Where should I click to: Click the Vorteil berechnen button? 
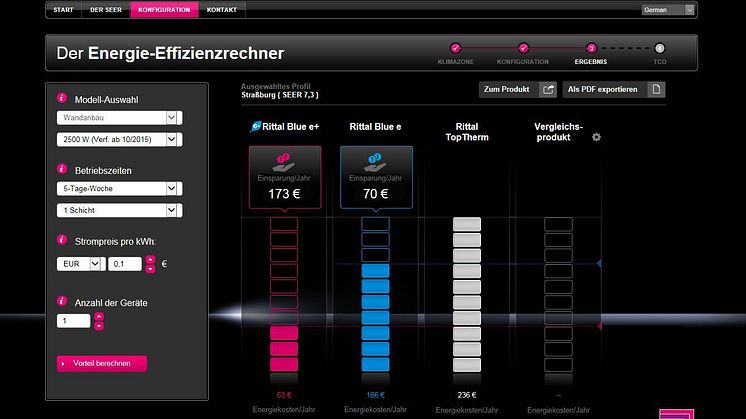(x=102, y=363)
